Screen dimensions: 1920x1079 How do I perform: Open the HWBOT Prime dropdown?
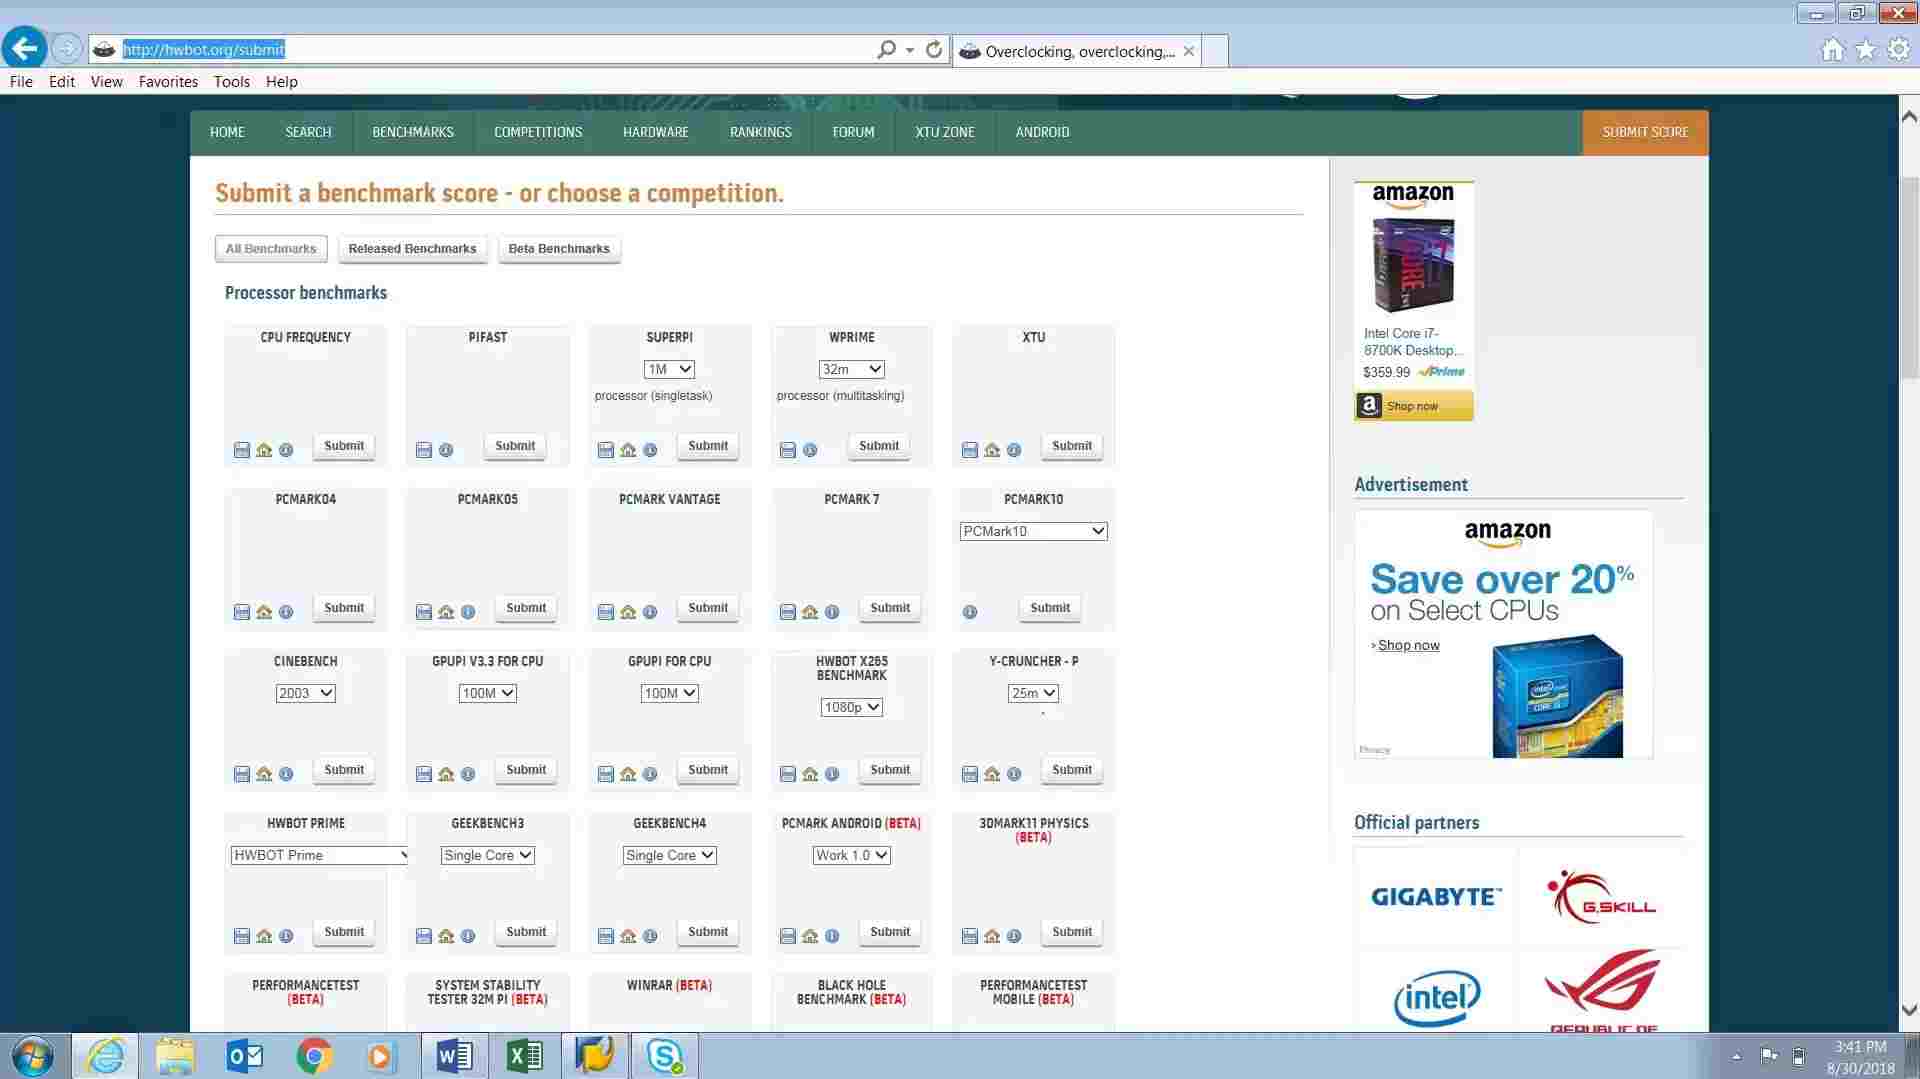pyautogui.click(x=319, y=855)
